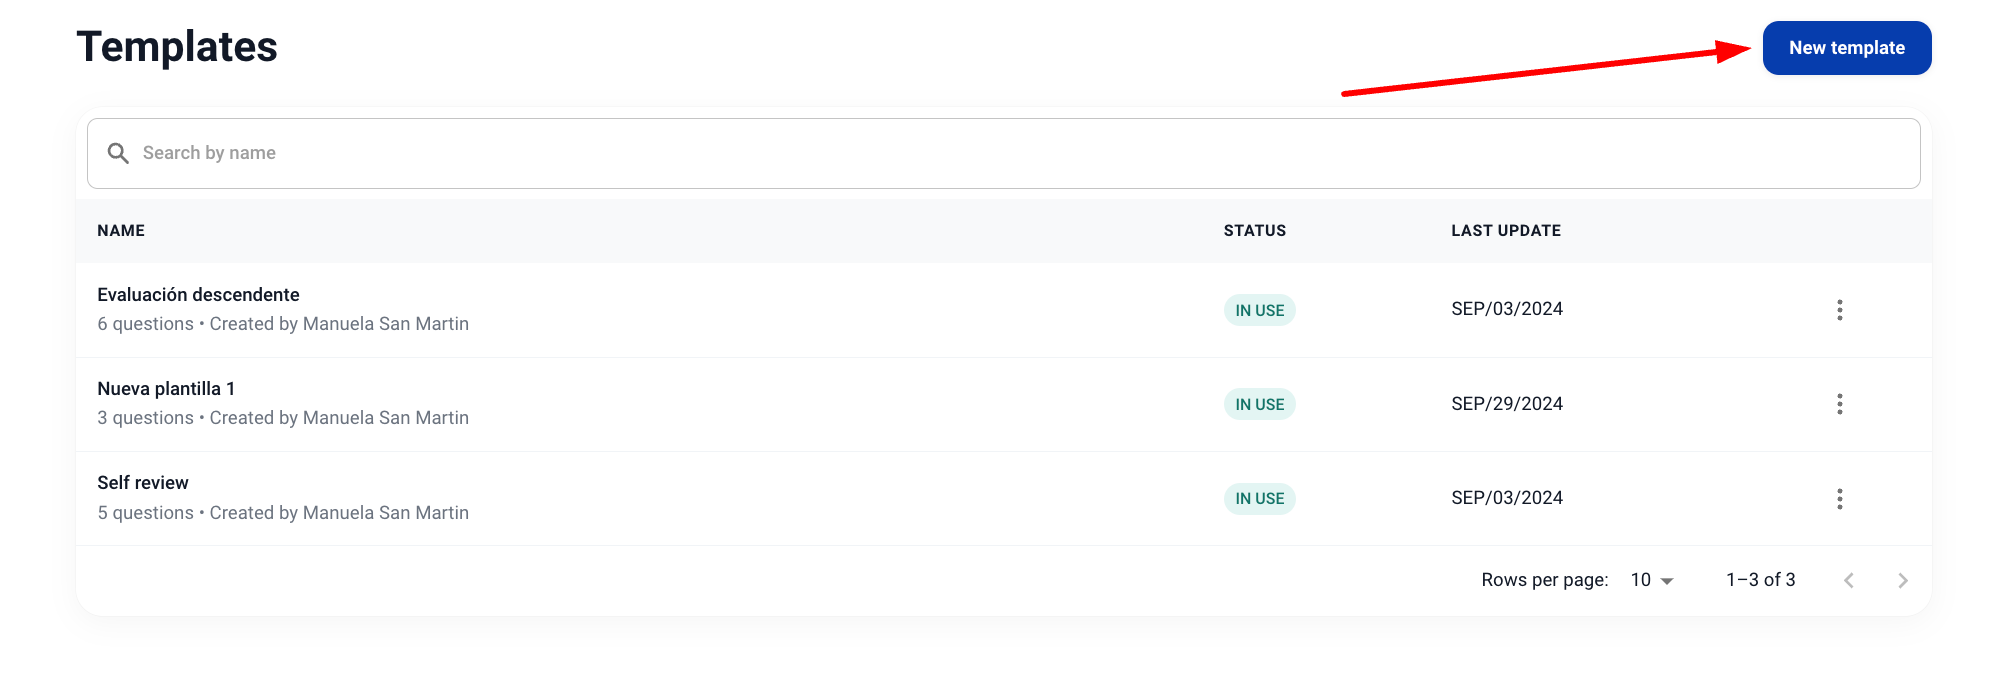
Task: Open options menu for Nueva plantilla 1
Action: pyautogui.click(x=1839, y=404)
